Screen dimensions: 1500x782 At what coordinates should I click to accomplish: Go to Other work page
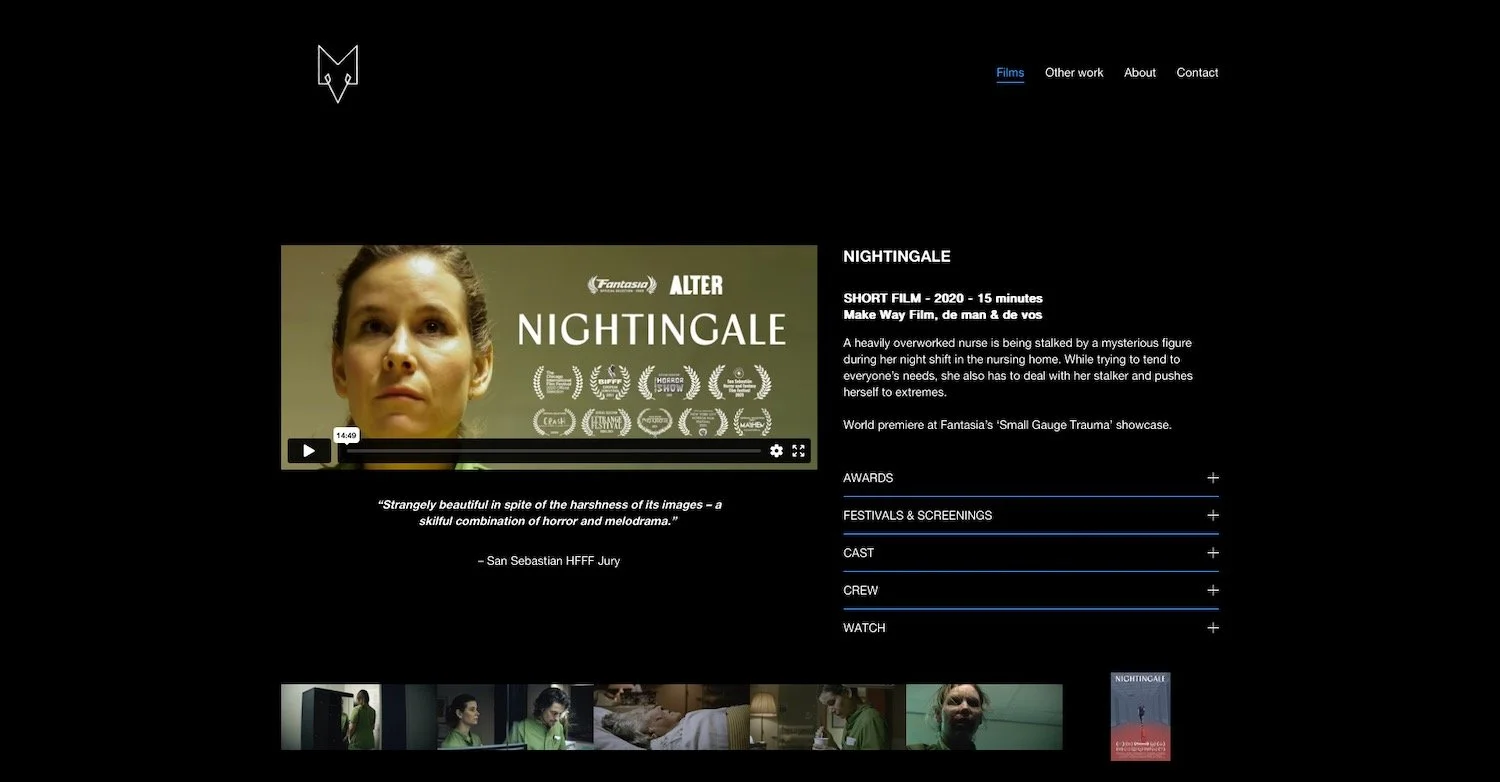click(1074, 72)
